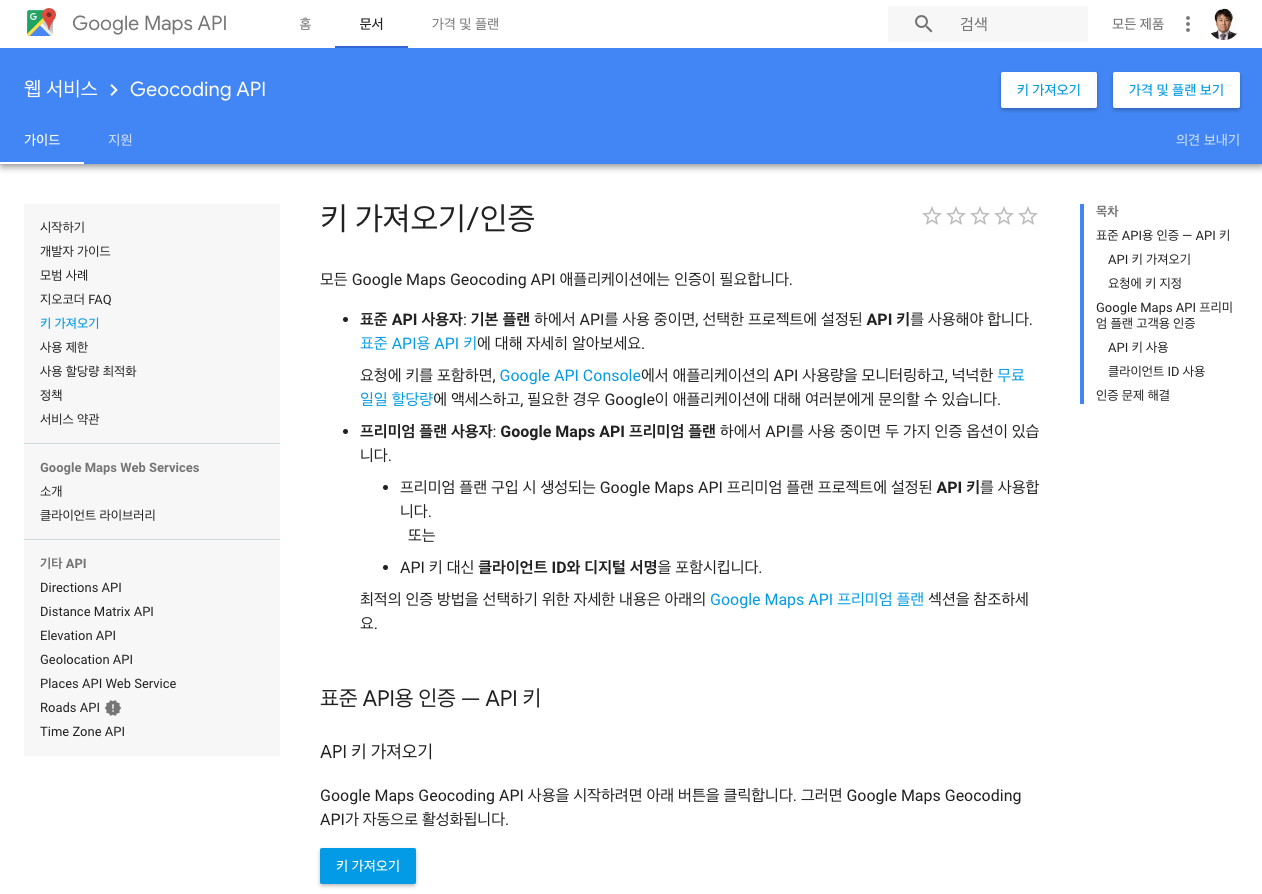This screenshot has height=894, width=1262.
Task: Open 사용 제한 in the sidebar
Action: click(64, 348)
